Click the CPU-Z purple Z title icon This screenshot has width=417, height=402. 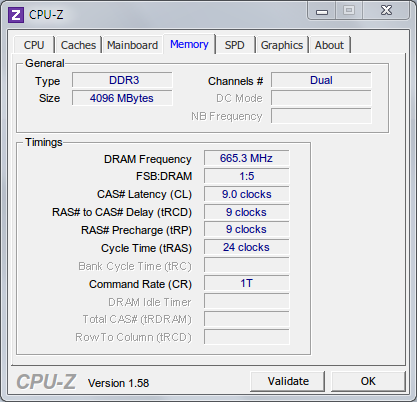pos(16,15)
